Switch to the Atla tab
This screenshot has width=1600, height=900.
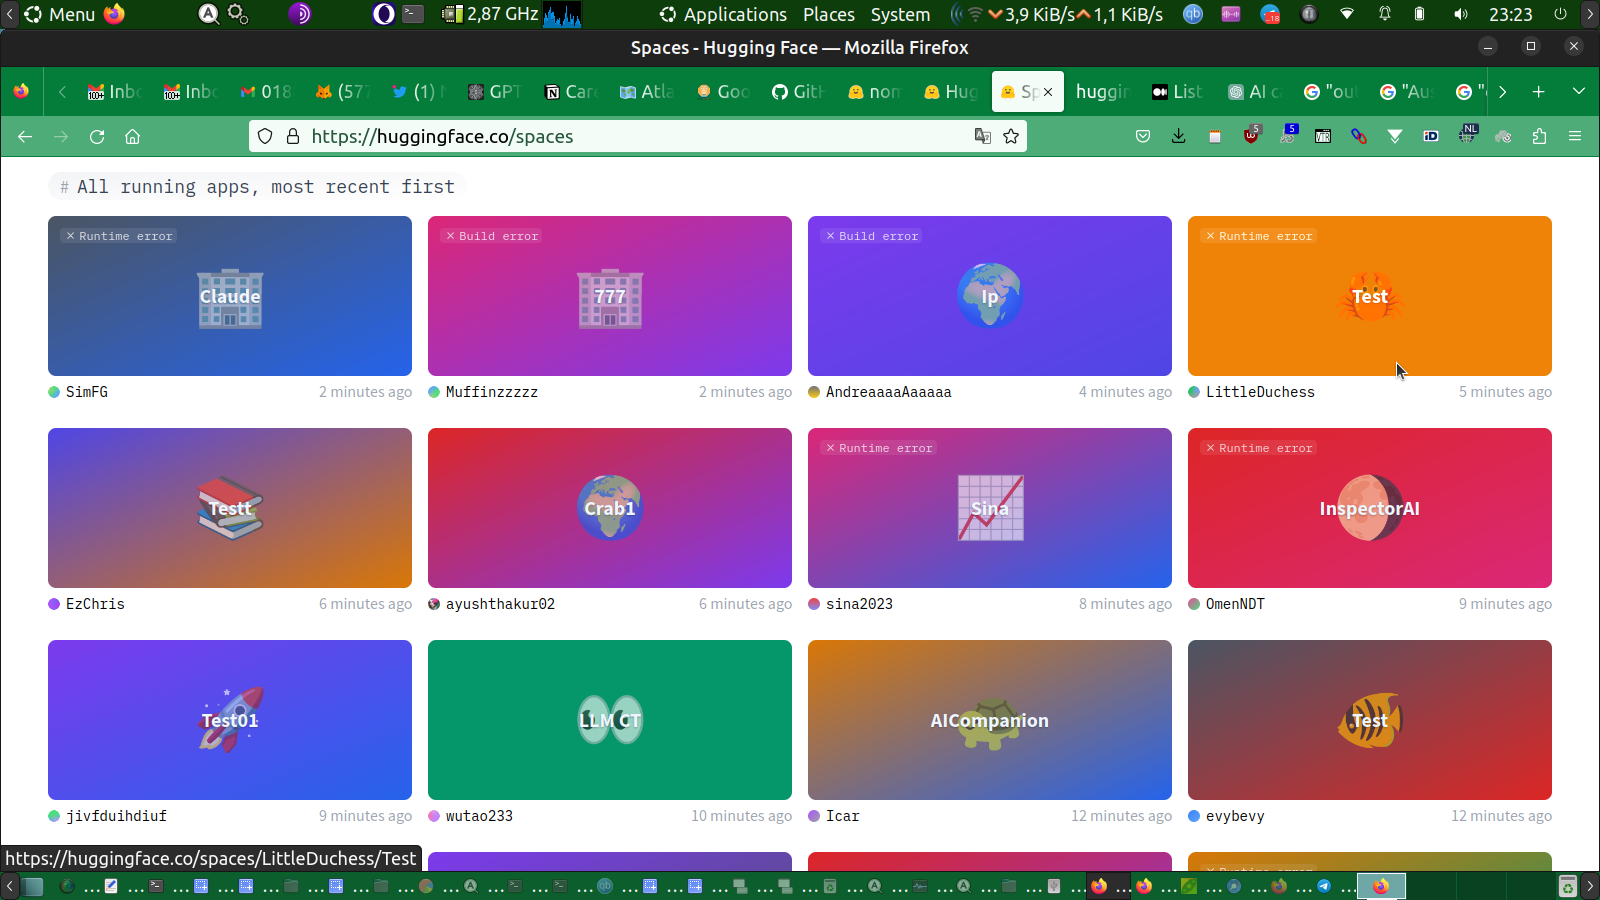click(646, 92)
